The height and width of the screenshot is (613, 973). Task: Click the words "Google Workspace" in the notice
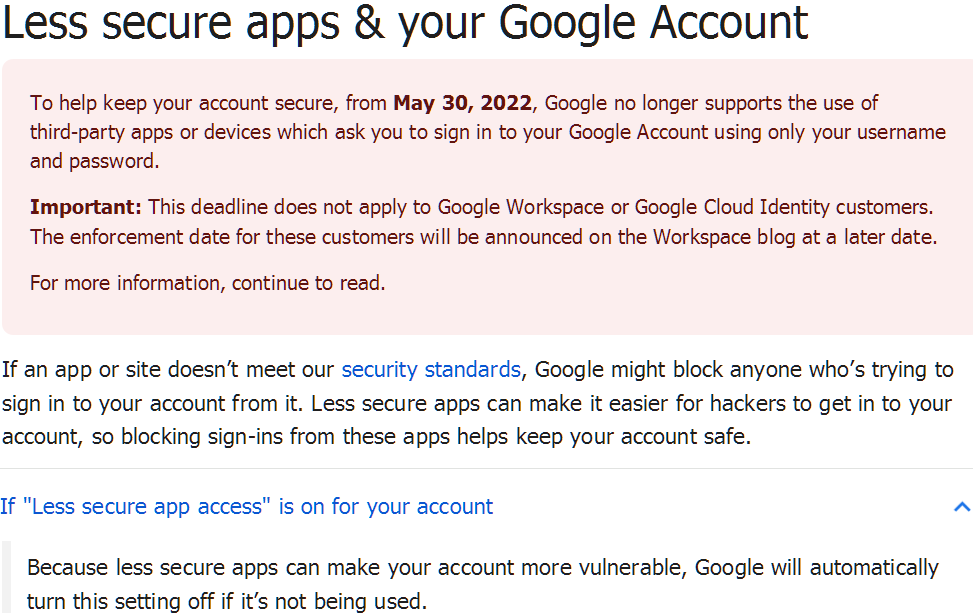521,207
